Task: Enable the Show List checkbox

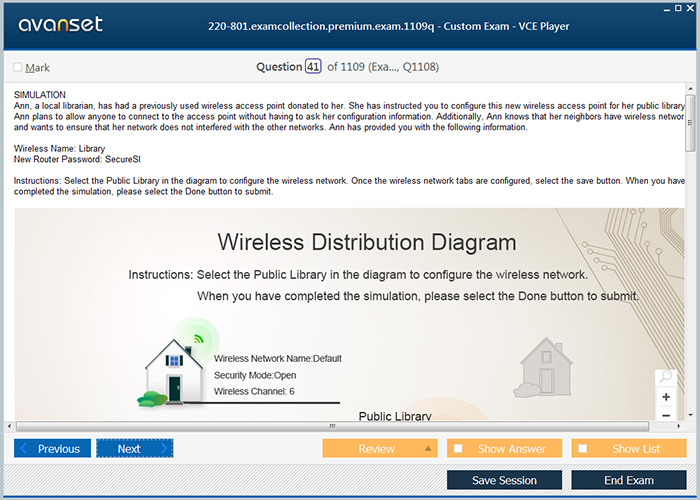Action: 583,449
